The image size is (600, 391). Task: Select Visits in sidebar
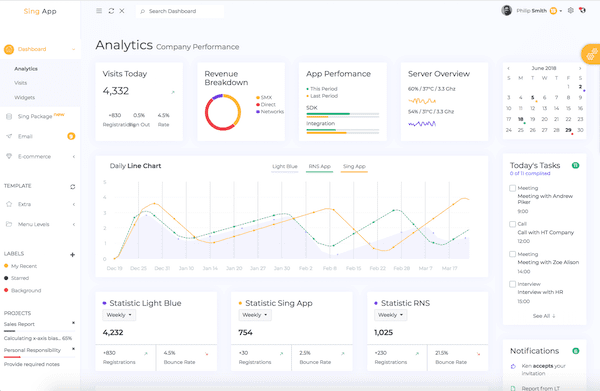click(x=21, y=83)
